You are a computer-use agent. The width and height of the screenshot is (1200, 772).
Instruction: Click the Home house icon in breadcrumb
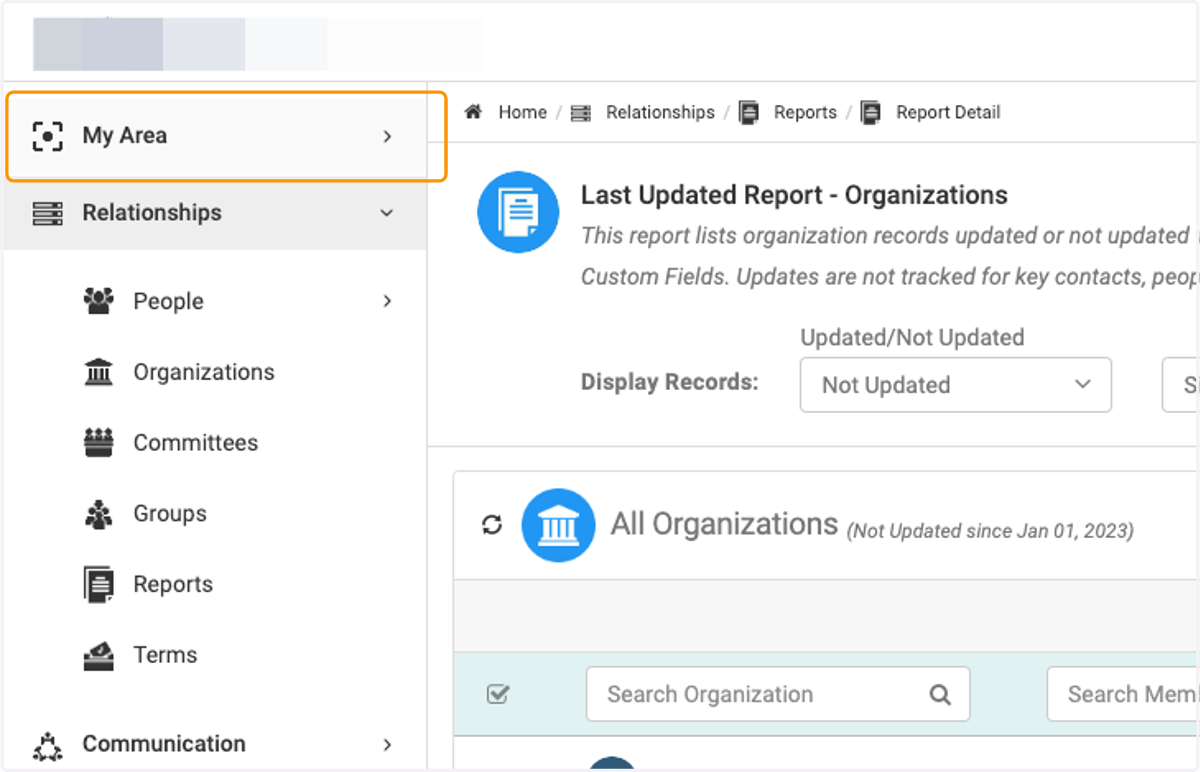pyautogui.click(x=474, y=112)
